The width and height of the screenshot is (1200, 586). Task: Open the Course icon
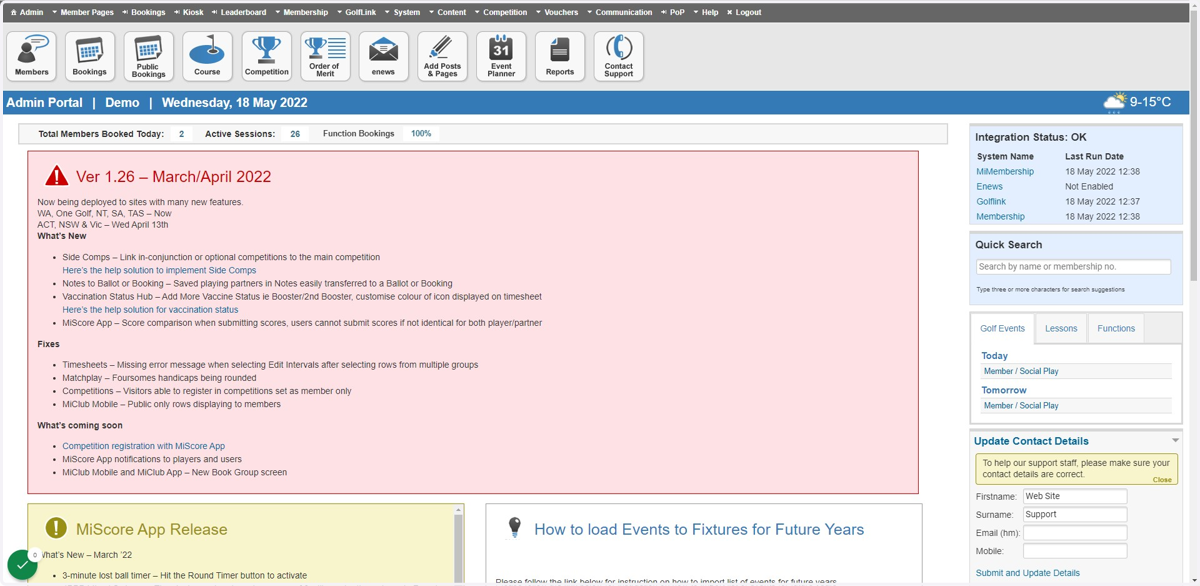[207, 56]
